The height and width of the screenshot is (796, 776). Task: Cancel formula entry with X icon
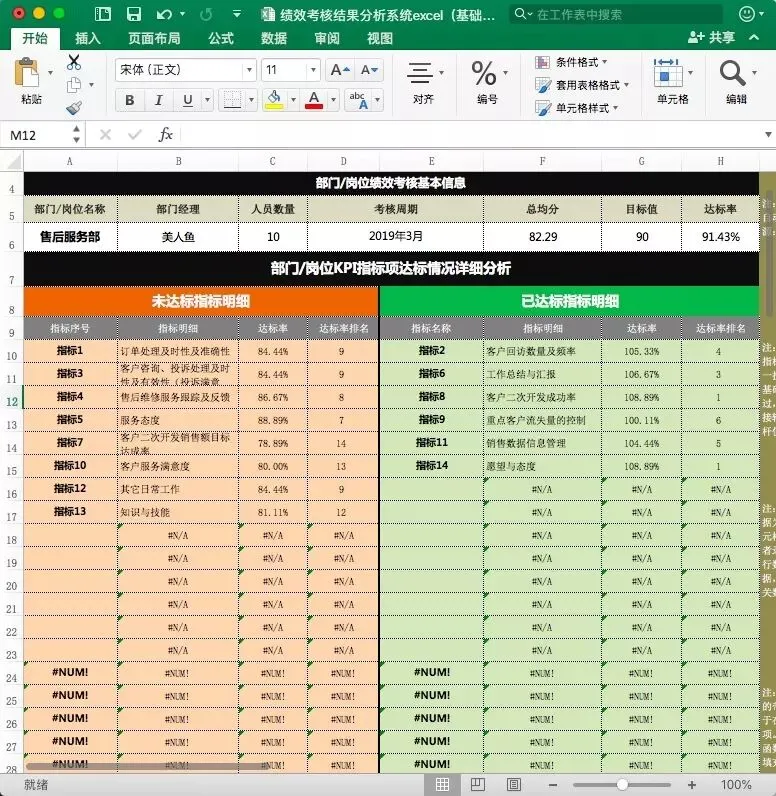point(105,135)
